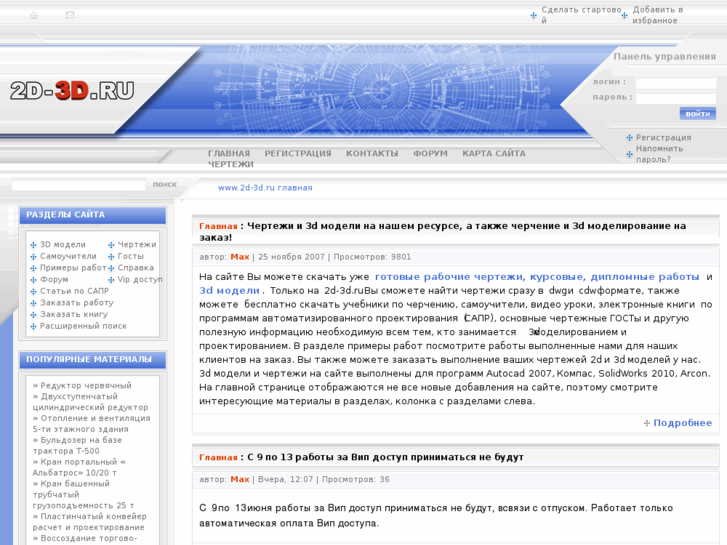The height and width of the screenshot is (545, 727).
Task: Click the 2D-3D.RU site logo
Action: click(x=72, y=92)
